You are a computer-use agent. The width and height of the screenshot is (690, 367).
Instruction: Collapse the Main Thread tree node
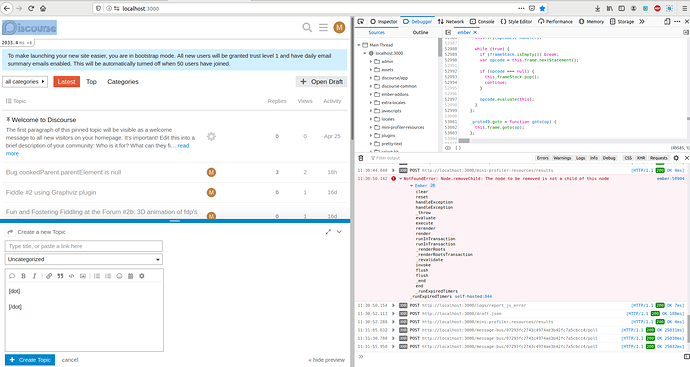click(359, 45)
